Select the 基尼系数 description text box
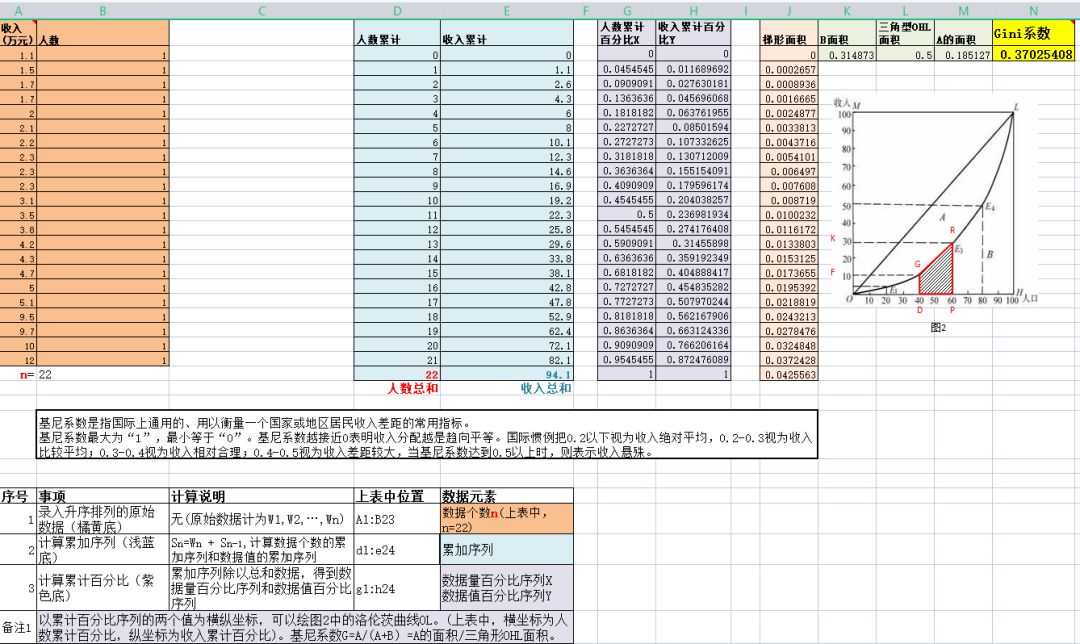 427,434
